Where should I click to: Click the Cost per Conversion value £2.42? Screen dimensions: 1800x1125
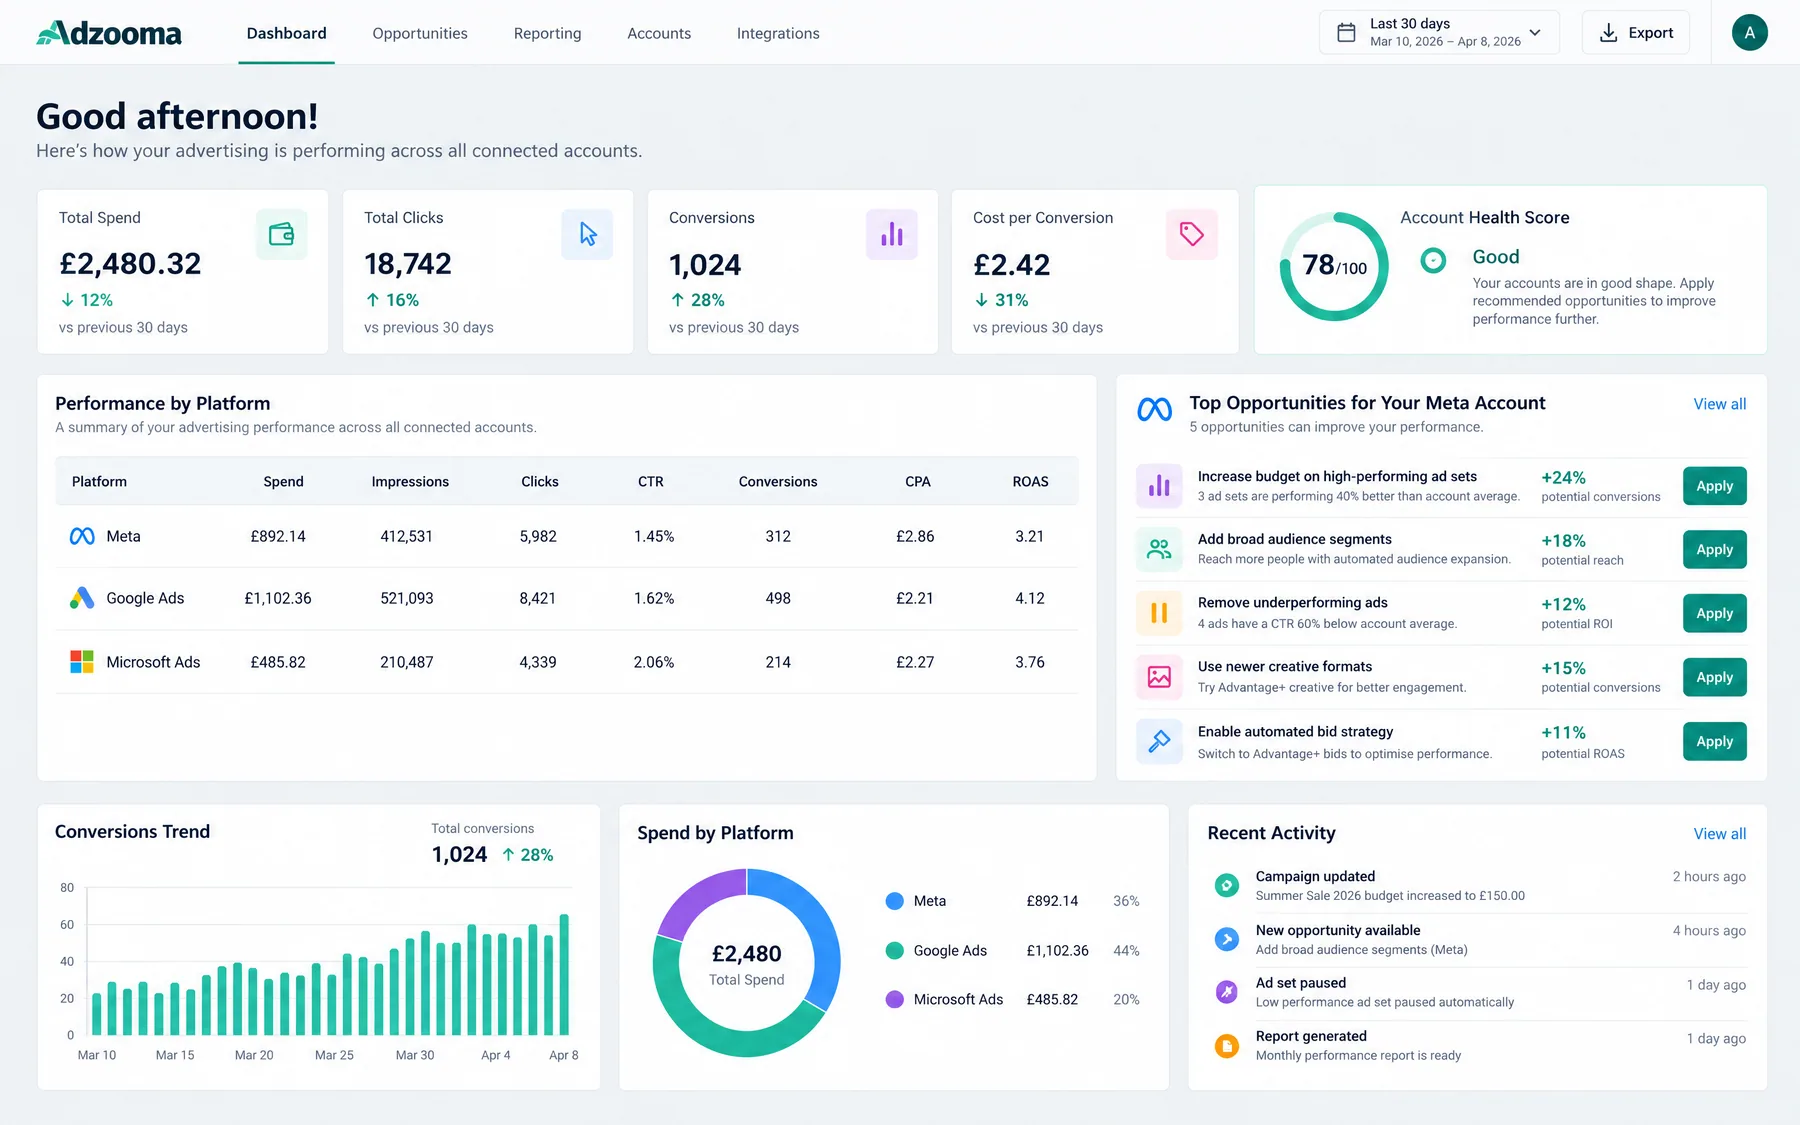click(x=1011, y=265)
